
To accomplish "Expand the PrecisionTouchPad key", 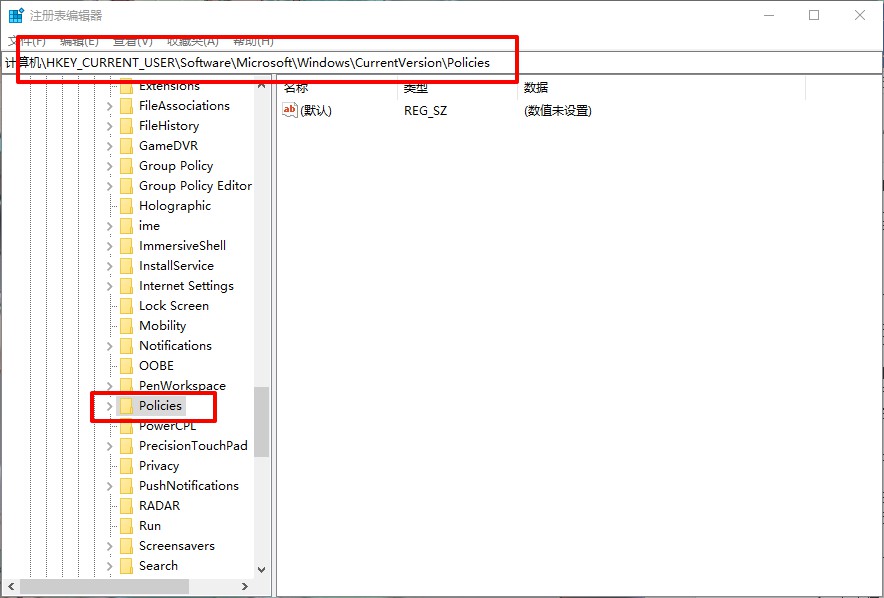I will 109,446.
